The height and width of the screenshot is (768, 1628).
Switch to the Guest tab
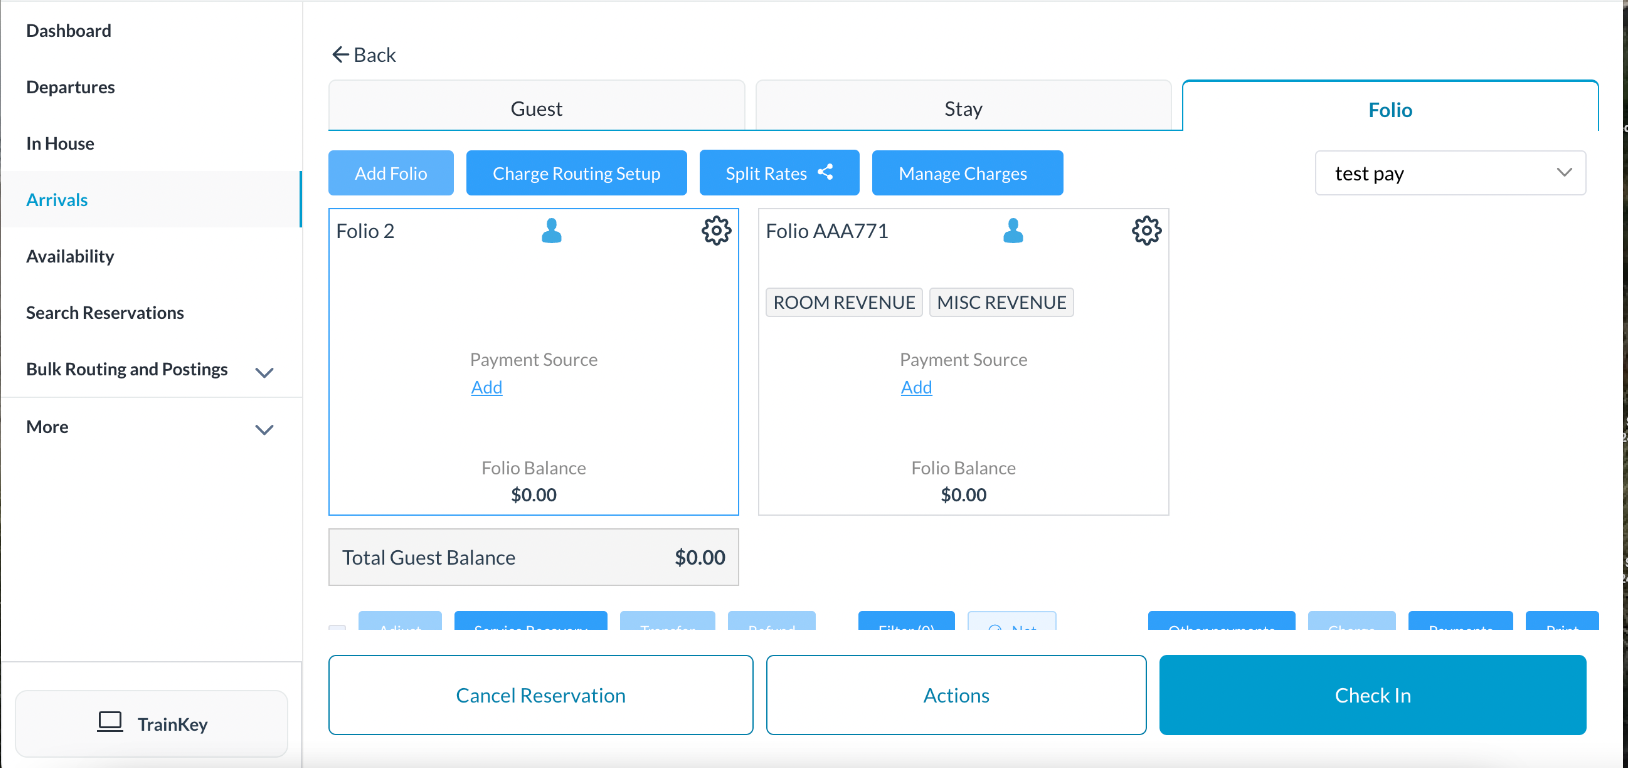tap(536, 108)
